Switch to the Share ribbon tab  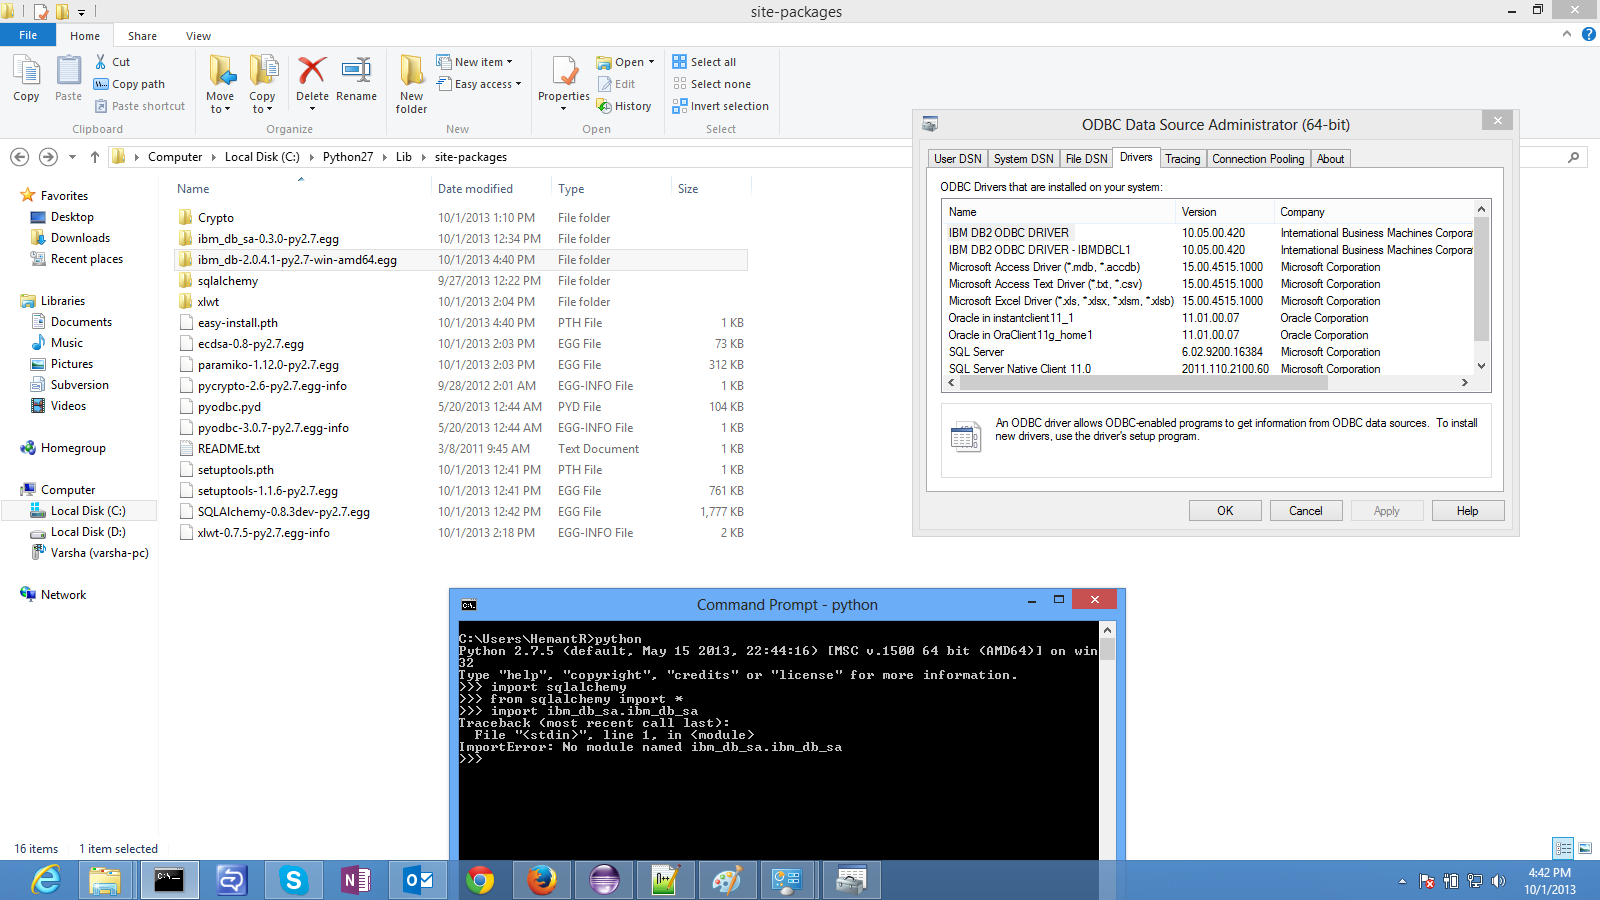[x=142, y=36]
